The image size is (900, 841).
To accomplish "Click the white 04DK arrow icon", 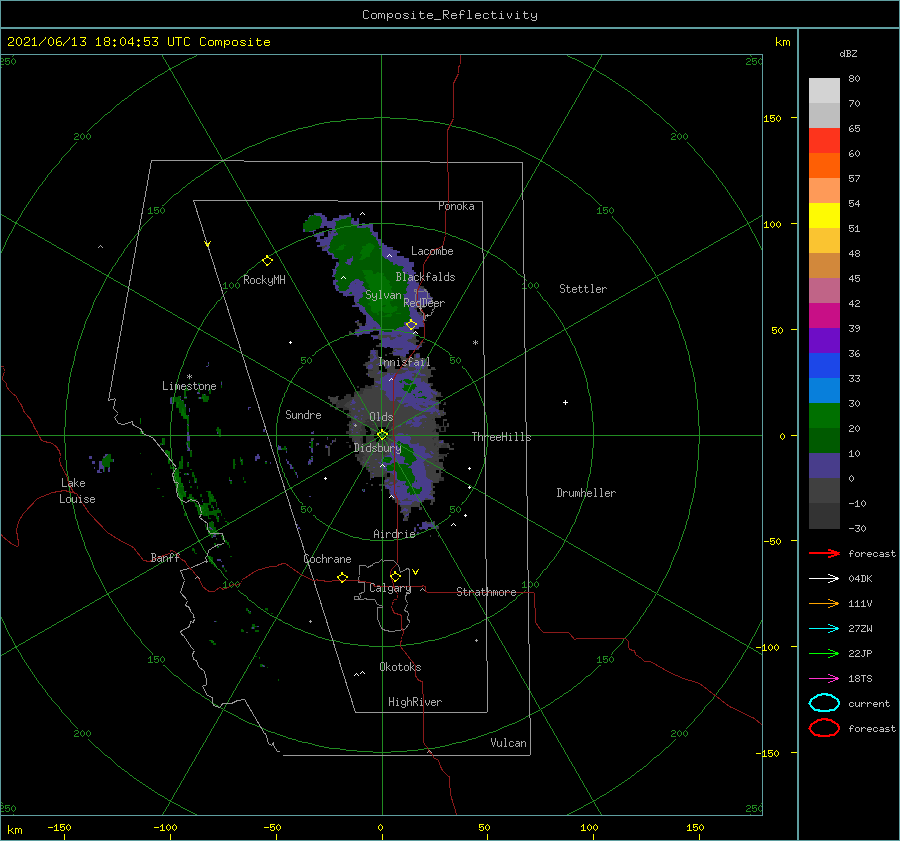I will [x=824, y=578].
